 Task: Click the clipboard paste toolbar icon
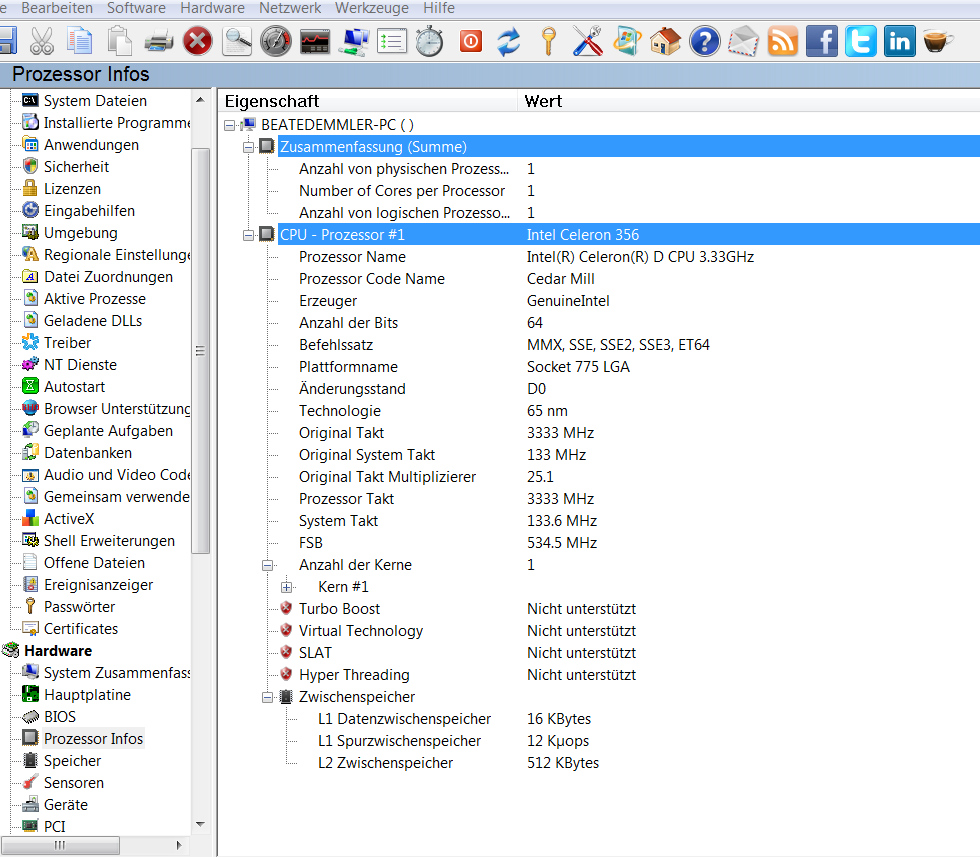119,41
